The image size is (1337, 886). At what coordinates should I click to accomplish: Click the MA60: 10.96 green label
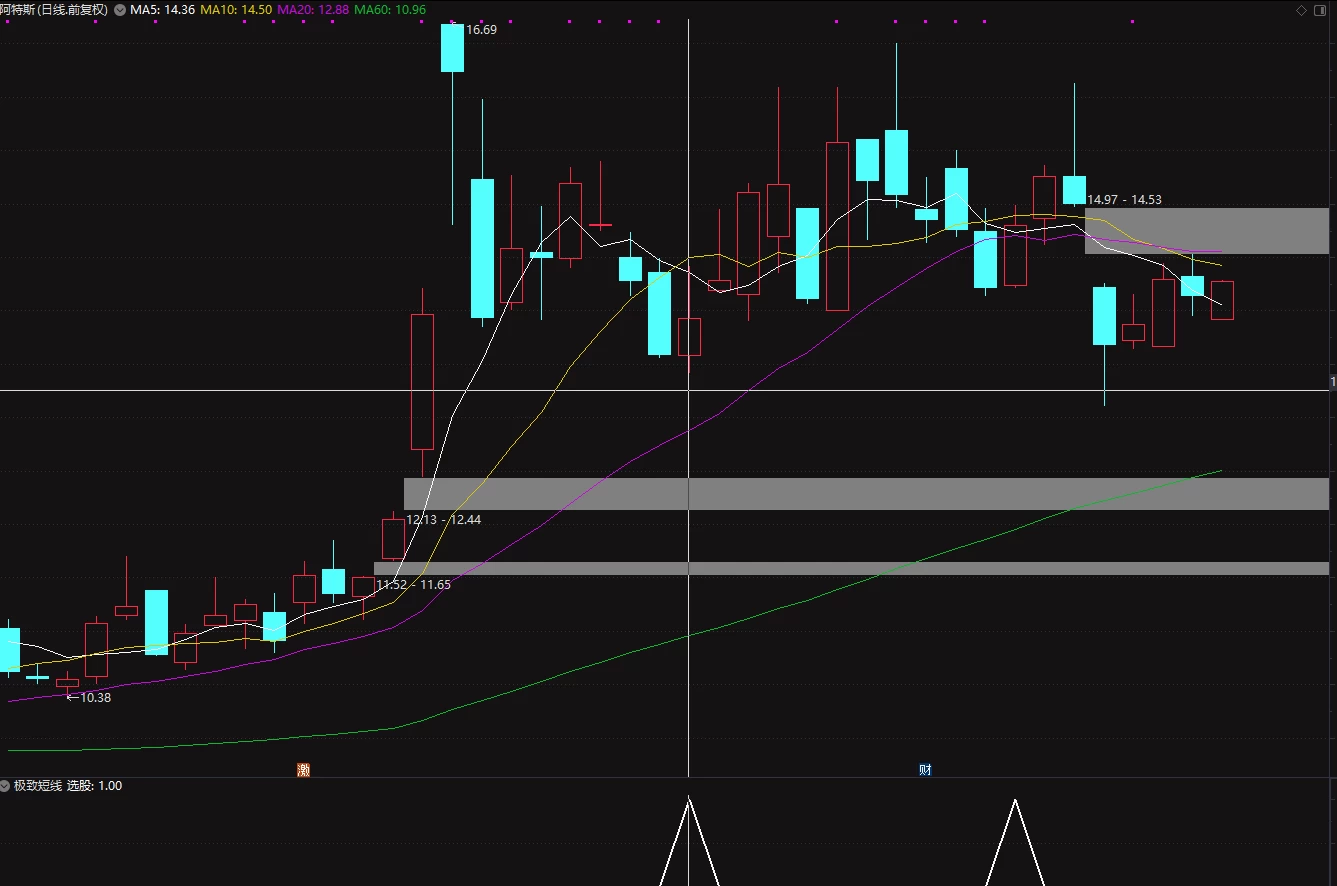[x=390, y=10]
